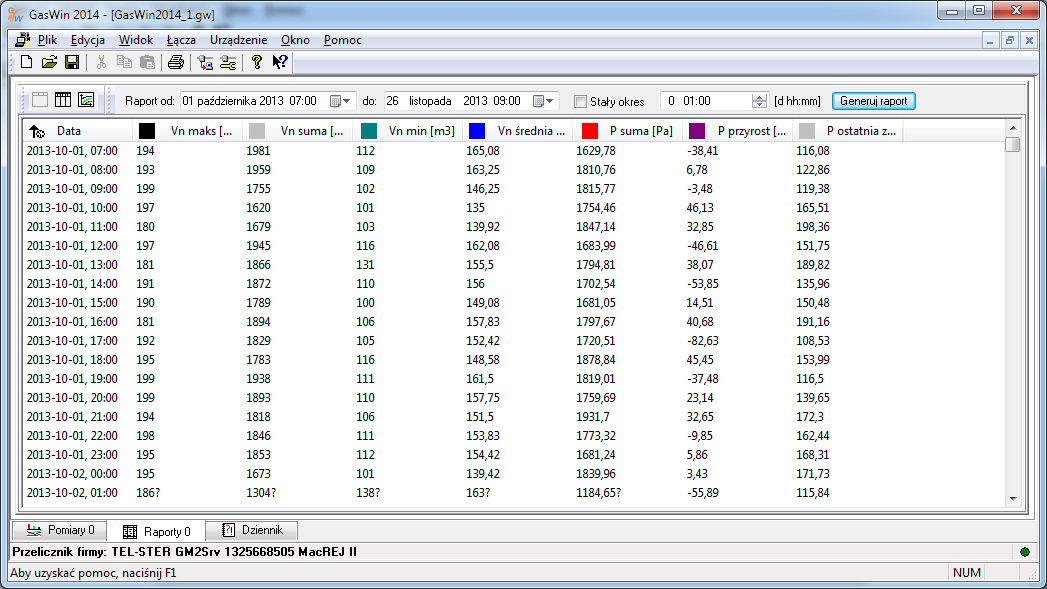
Task: Click the Data column header
Action: (x=77, y=131)
